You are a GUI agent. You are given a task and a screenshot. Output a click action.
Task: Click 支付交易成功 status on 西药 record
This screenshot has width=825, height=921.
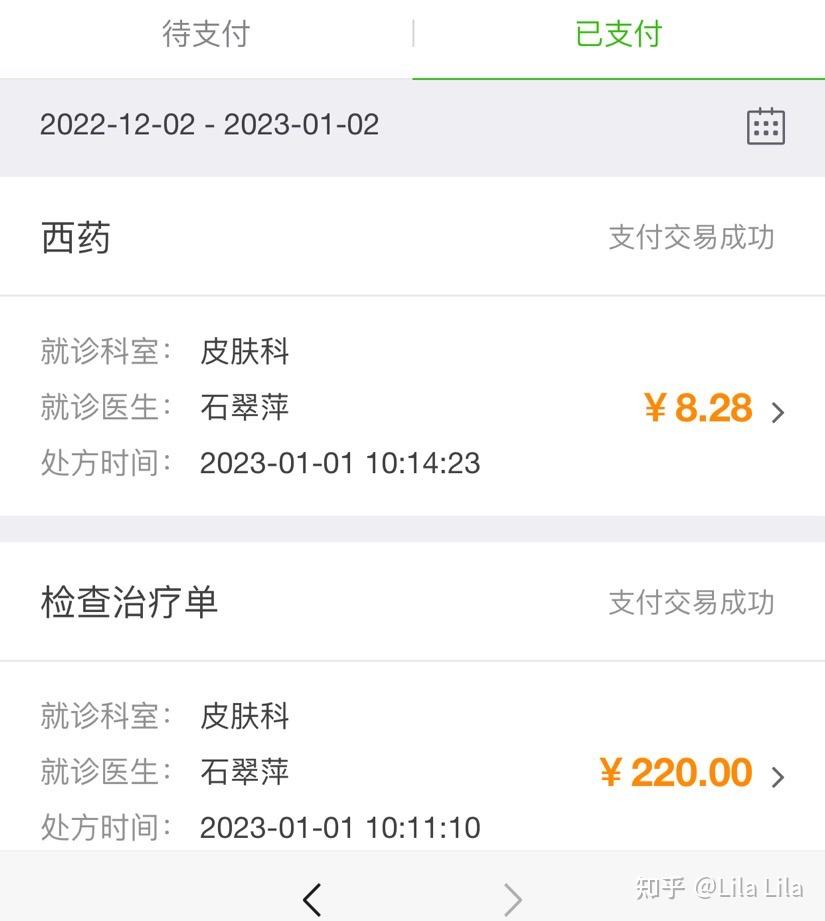click(691, 237)
